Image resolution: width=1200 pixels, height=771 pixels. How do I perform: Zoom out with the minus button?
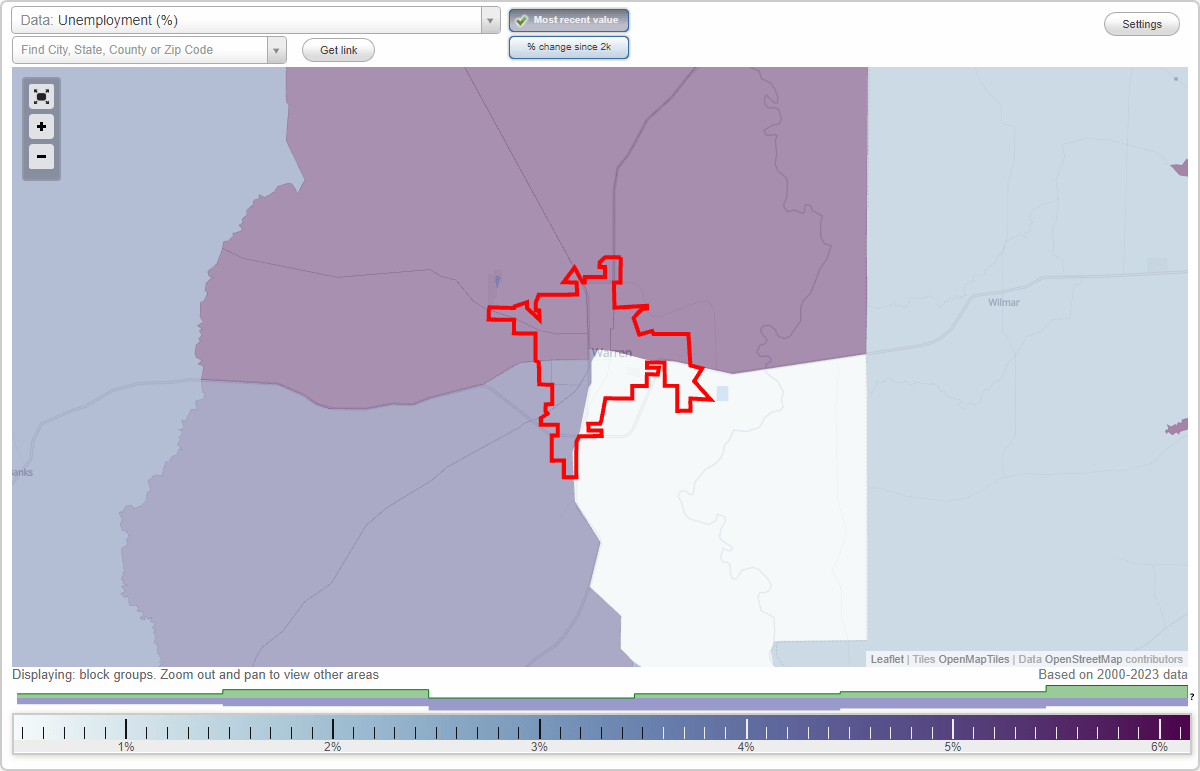coord(41,156)
